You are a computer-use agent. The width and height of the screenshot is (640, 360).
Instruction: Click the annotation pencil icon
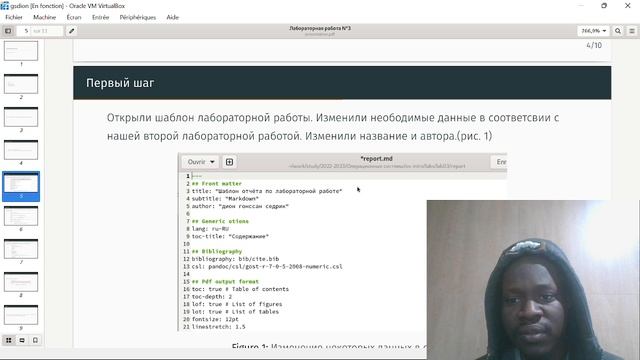pyautogui.click(x=71, y=31)
